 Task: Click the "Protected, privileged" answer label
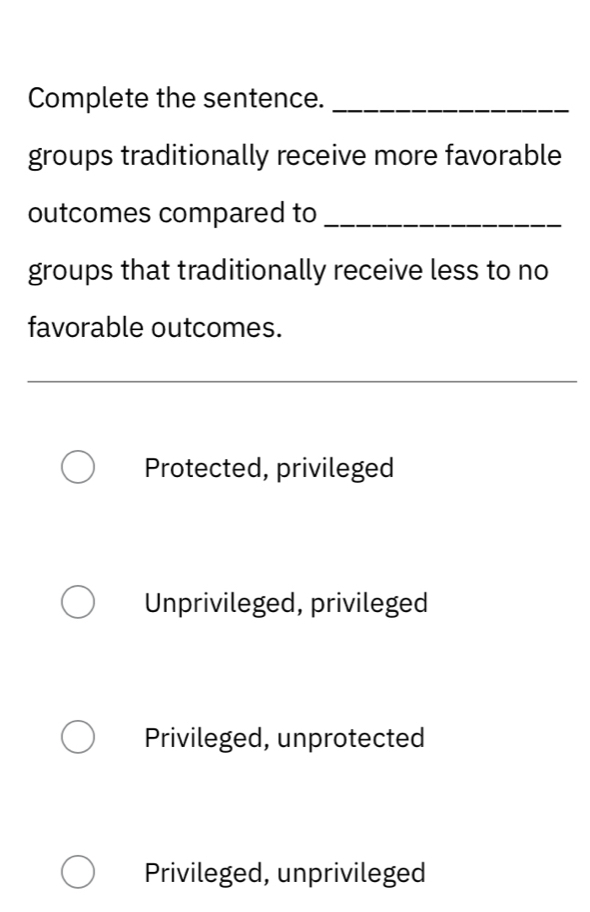pyautogui.click(x=268, y=466)
